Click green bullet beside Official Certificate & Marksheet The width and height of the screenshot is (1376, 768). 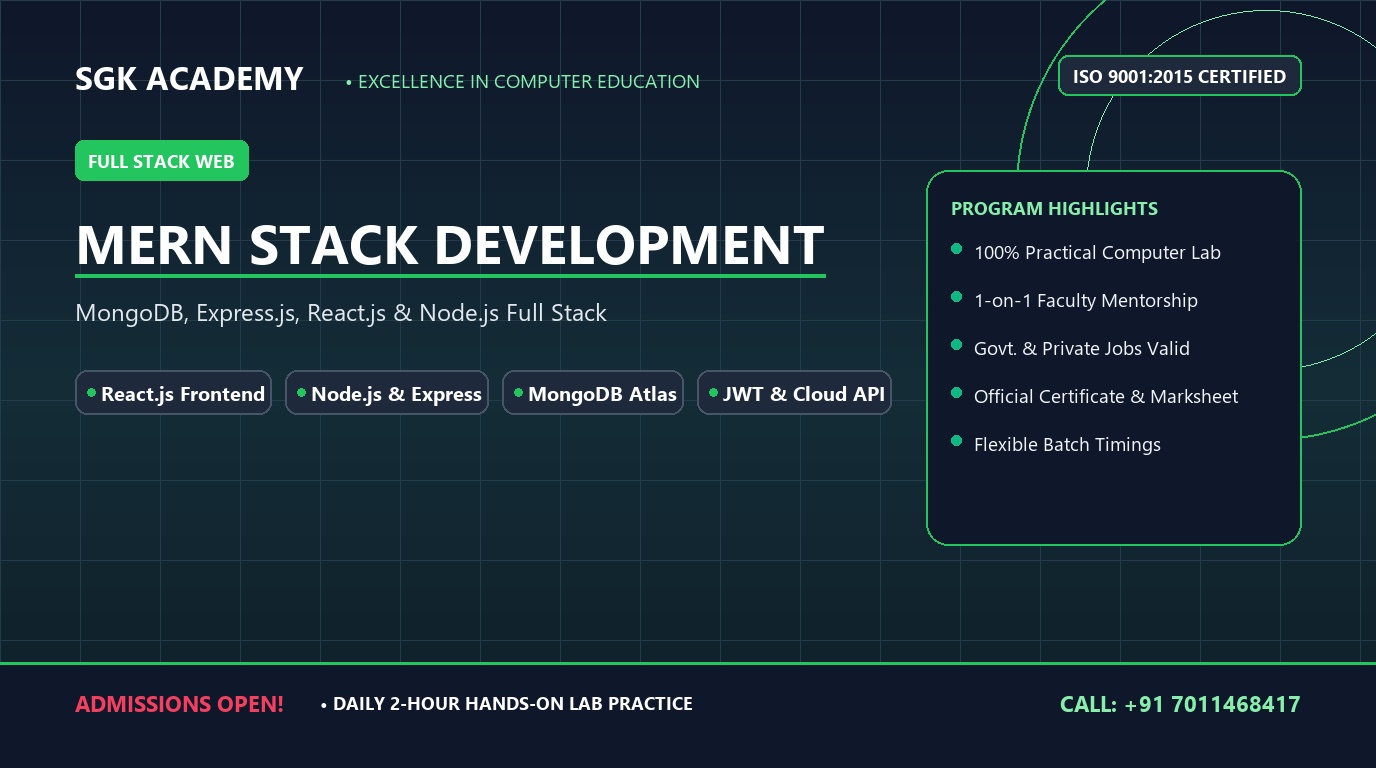957,393
